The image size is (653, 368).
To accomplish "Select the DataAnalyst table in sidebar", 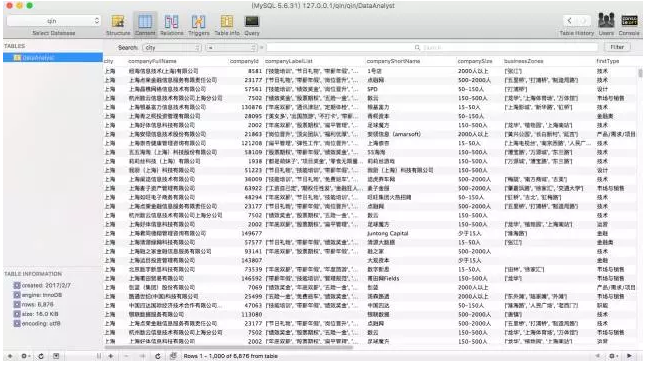I will click(53, 57).
